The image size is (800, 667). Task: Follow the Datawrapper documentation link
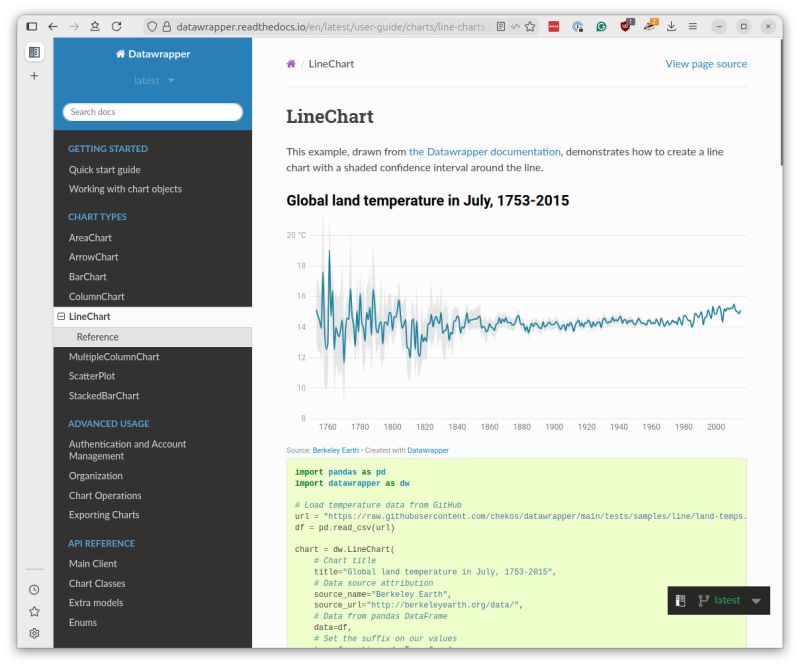(x=485, y=152)
